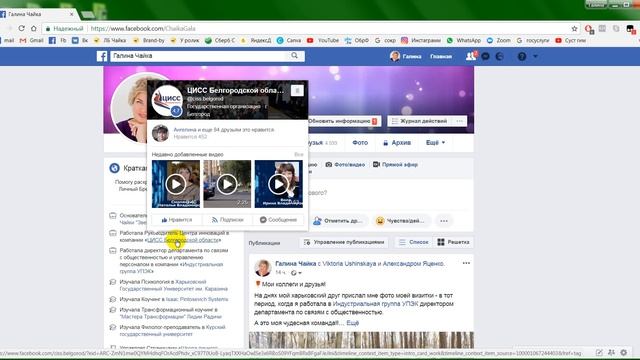Click the Галина profile link in header

(406, 56)
